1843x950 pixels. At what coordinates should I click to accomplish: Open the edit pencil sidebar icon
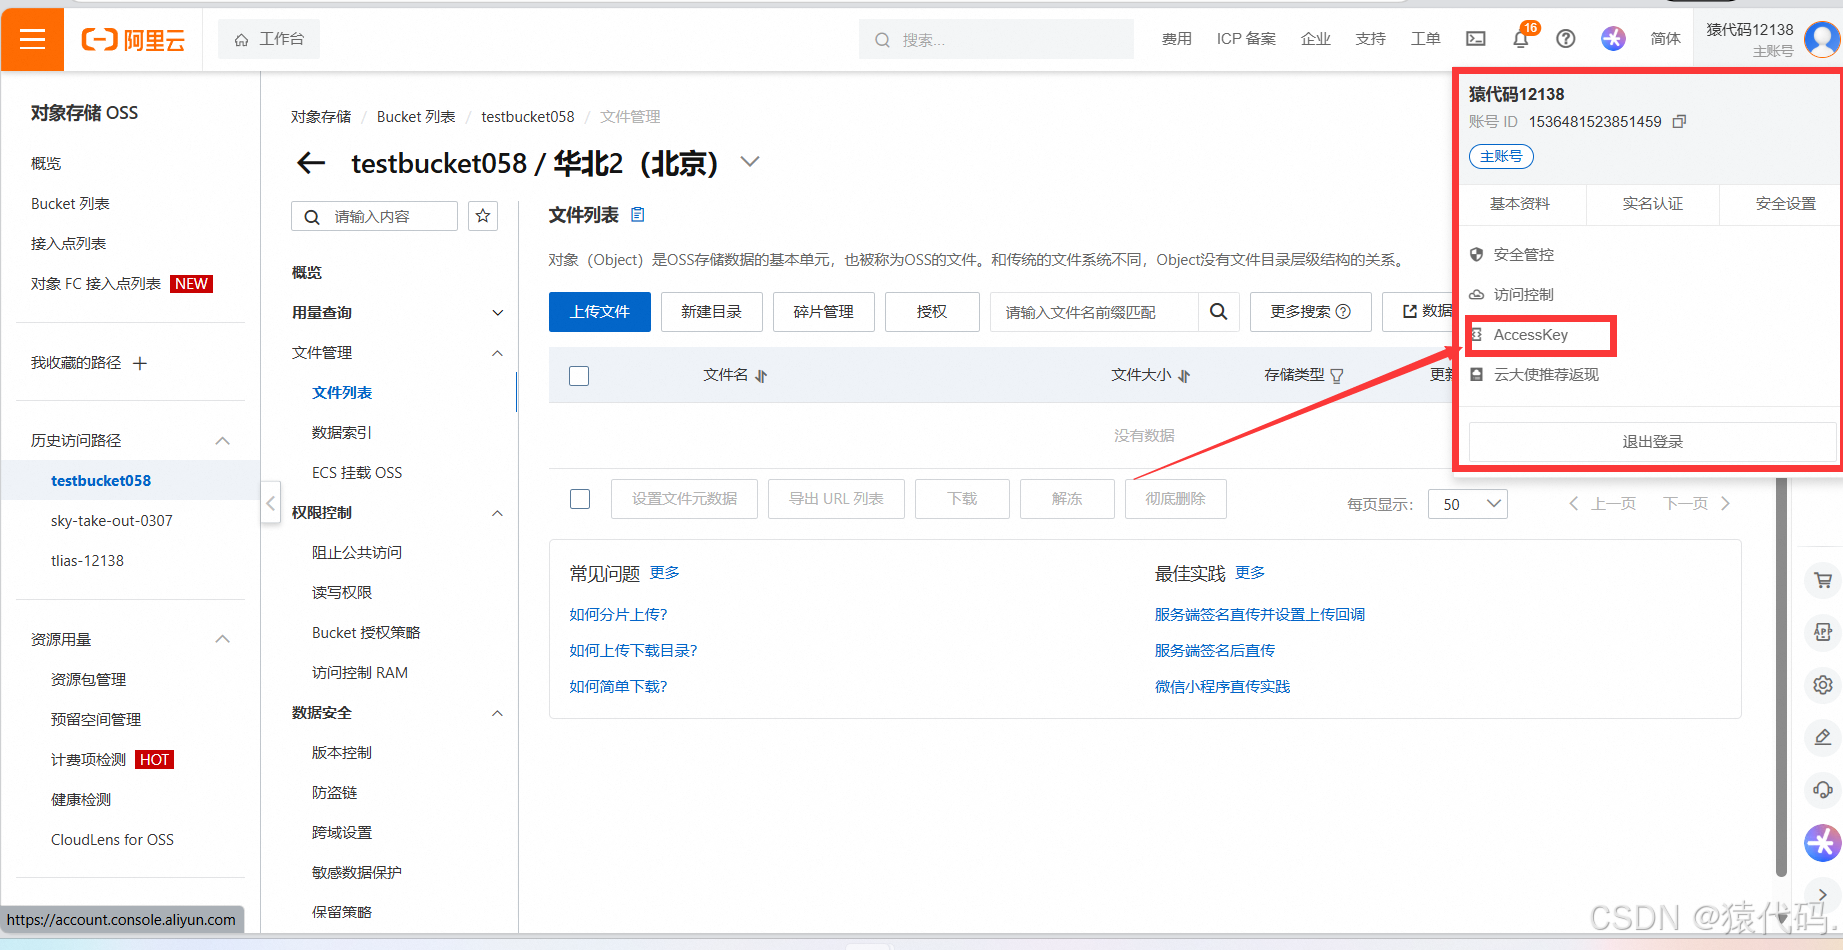point(1823,737)
